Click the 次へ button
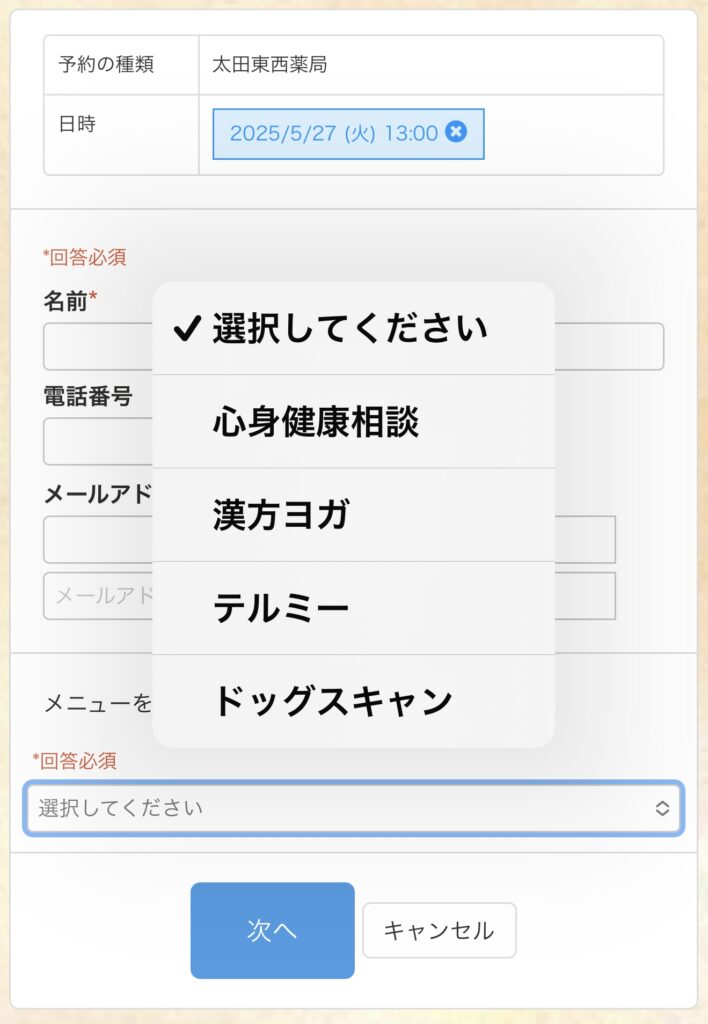 click(x=272, y=930)
